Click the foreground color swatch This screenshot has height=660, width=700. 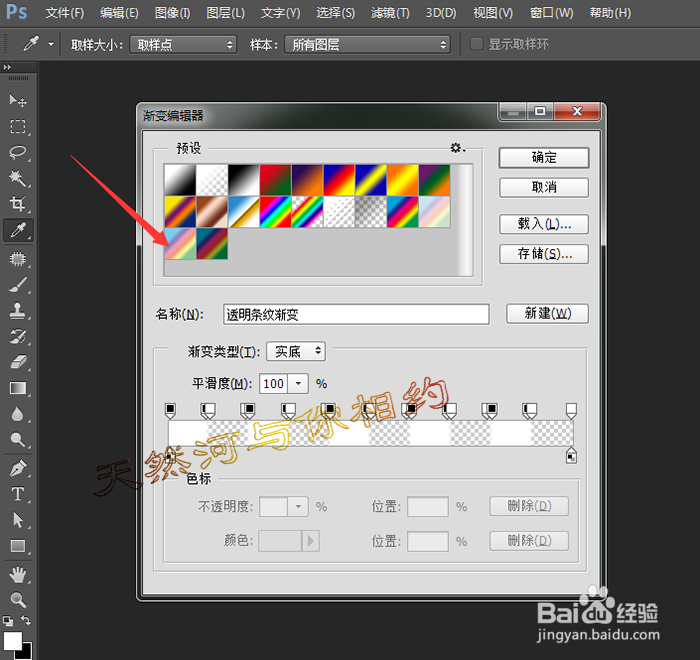[x=12, y=641]
